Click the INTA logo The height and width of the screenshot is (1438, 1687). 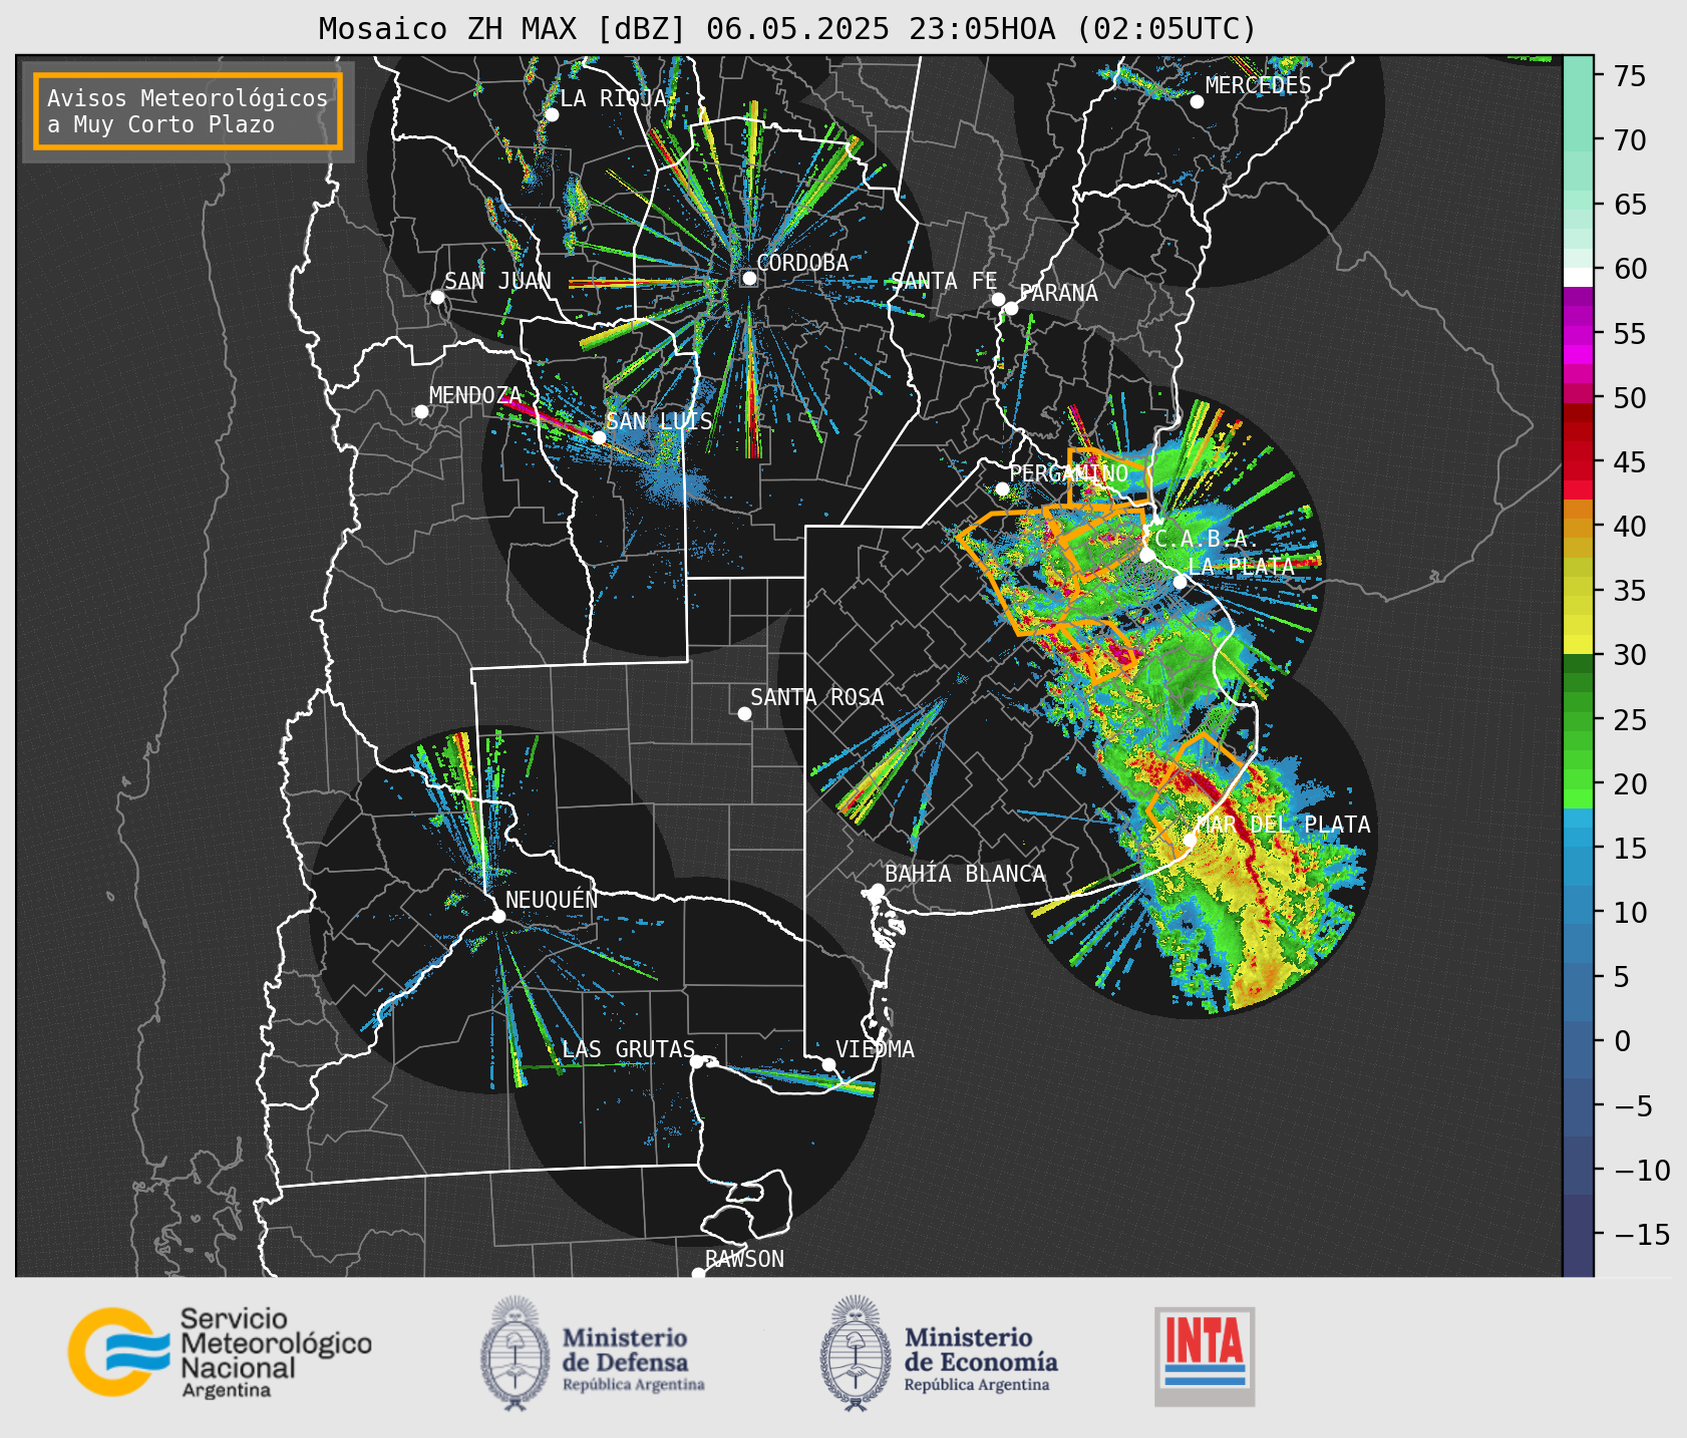pyautogui.click(x=1205, y=1356)
